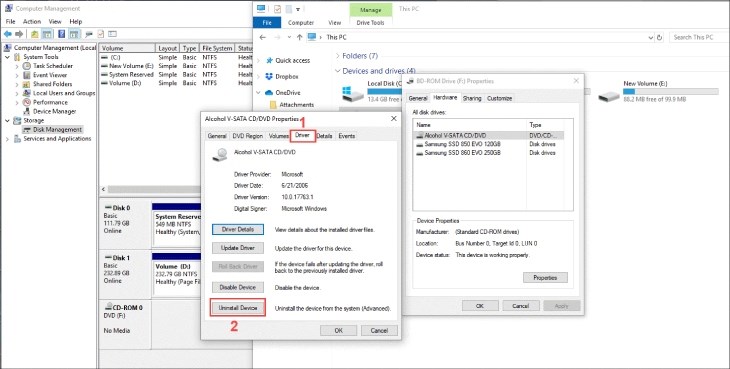
Task: Click the Volume column header
Action: click(x=127, y=48)
